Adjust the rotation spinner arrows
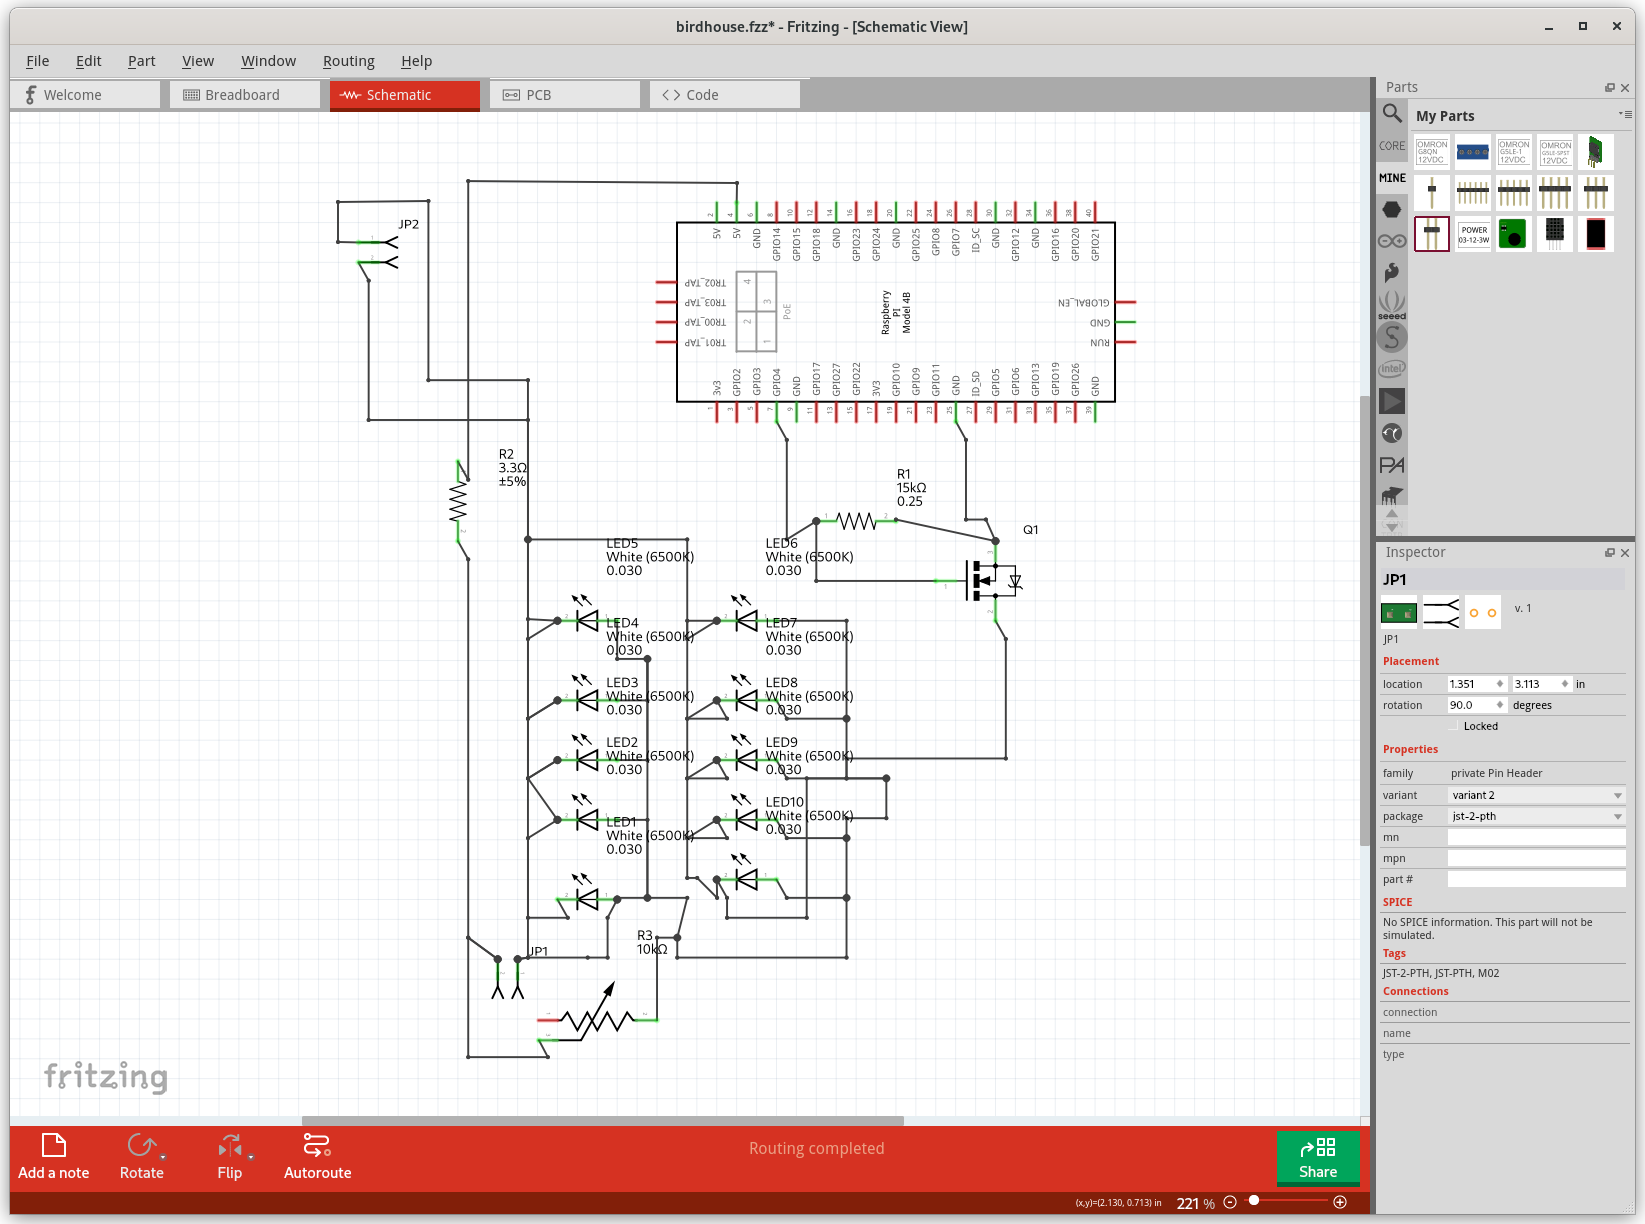 pyautogui.click(x=1500, y=705)
